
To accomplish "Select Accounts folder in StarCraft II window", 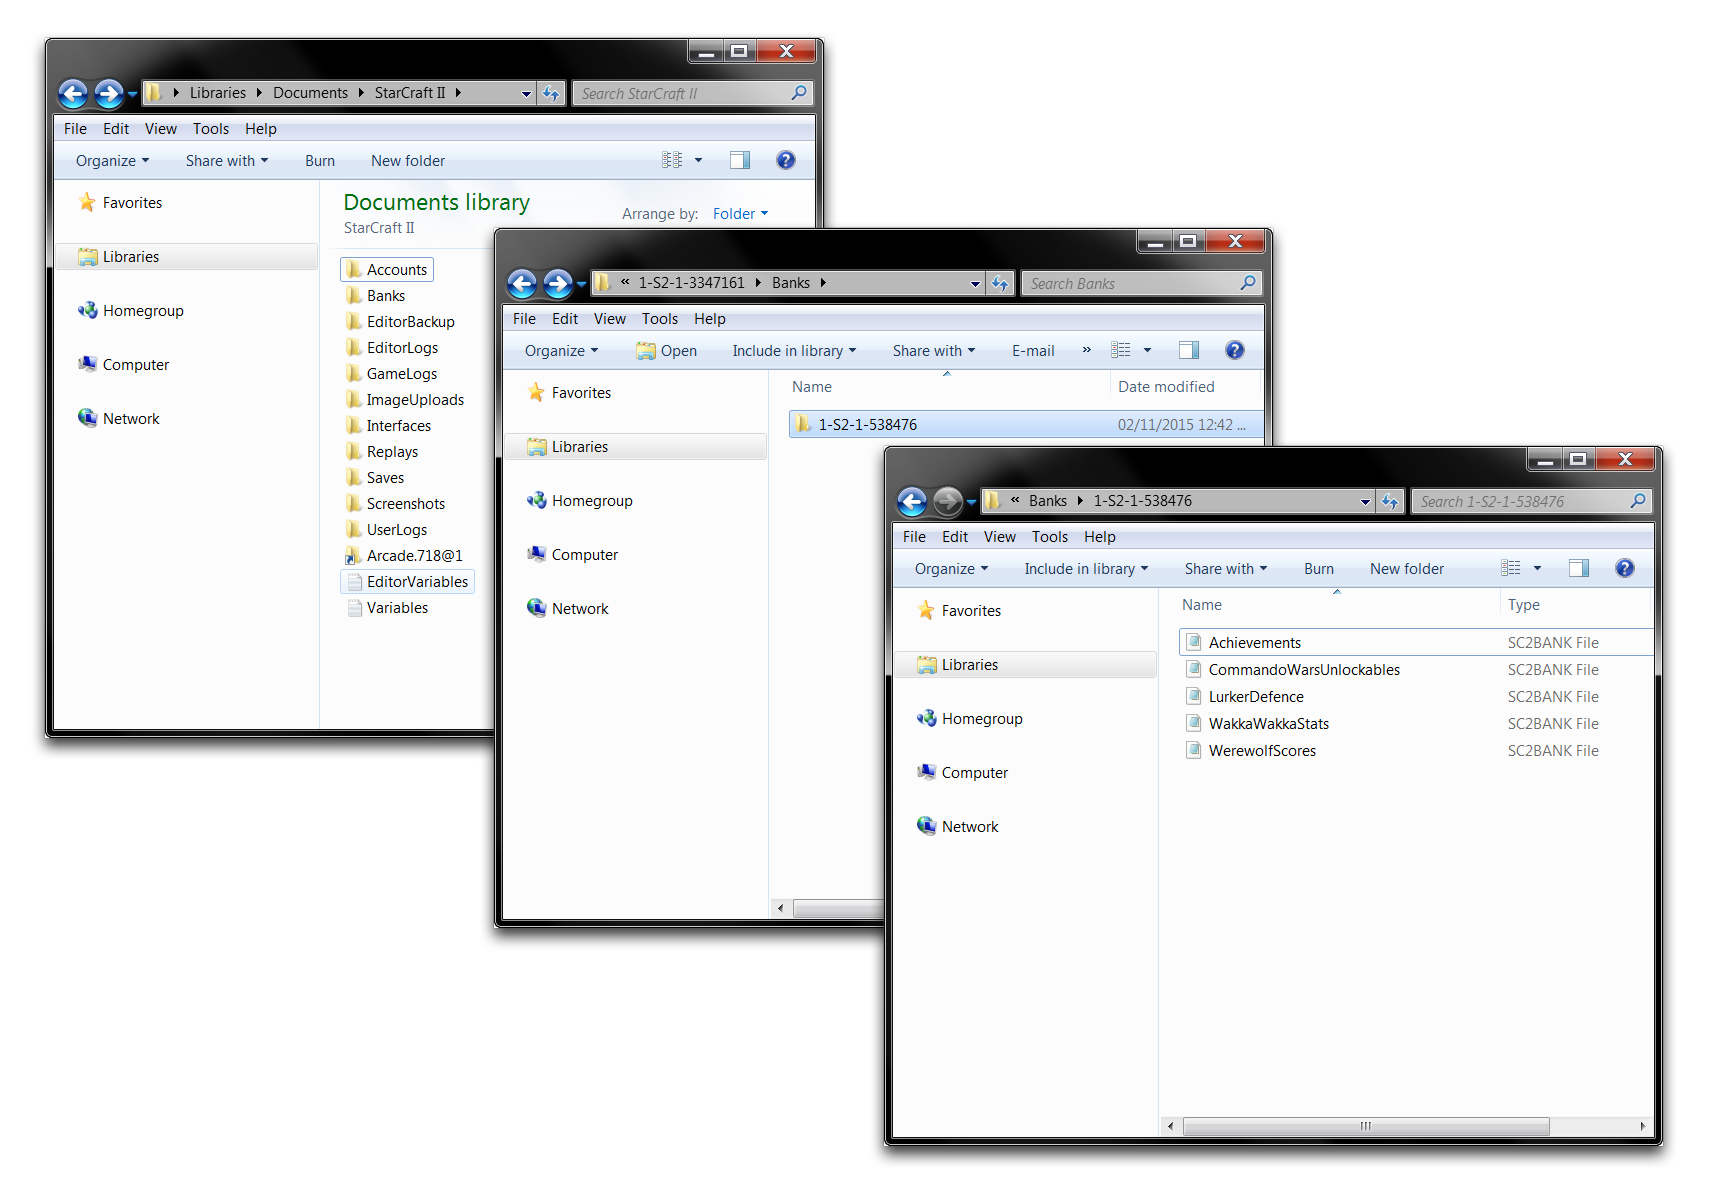I will pos(388,269).
